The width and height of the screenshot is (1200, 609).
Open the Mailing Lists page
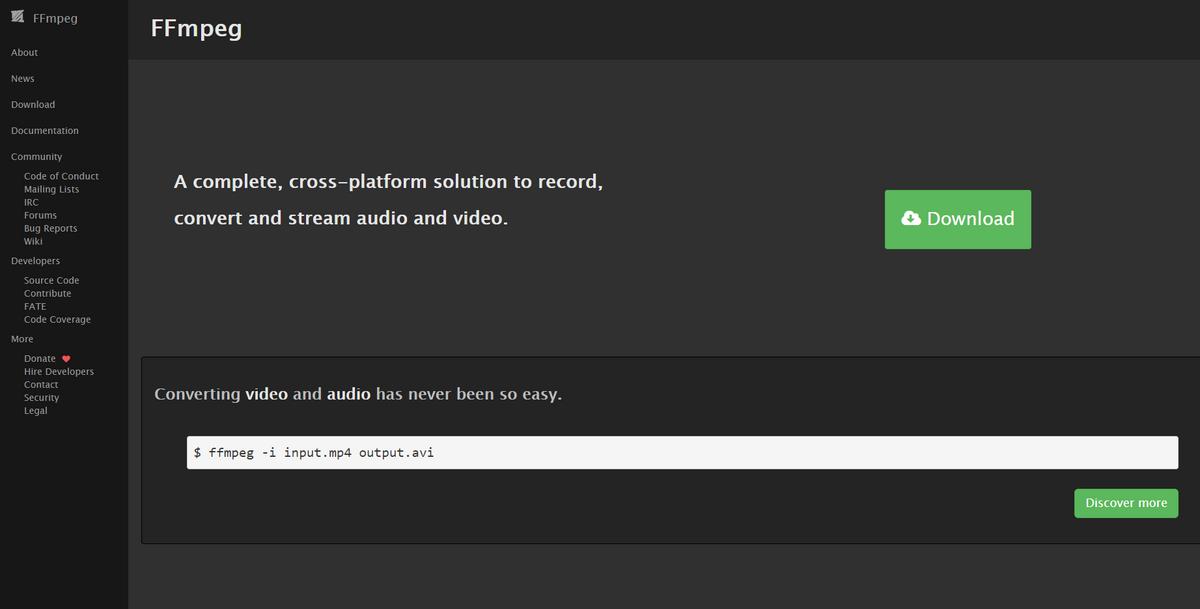click(52, 188)
